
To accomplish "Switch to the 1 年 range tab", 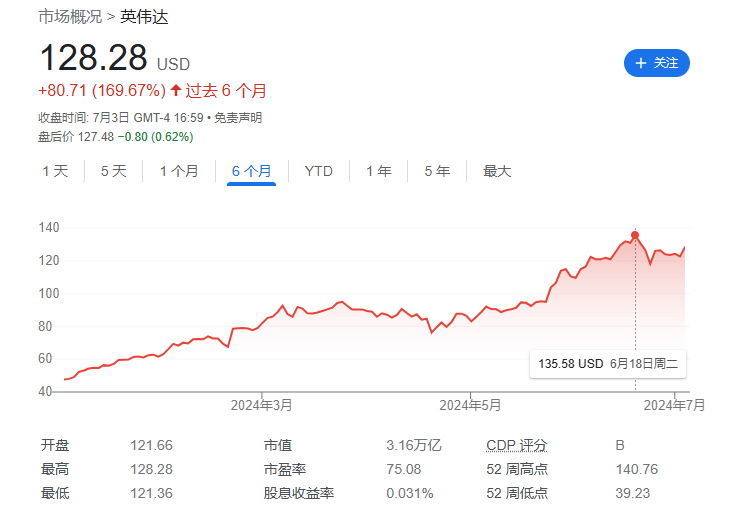I will tap(379, 171).
